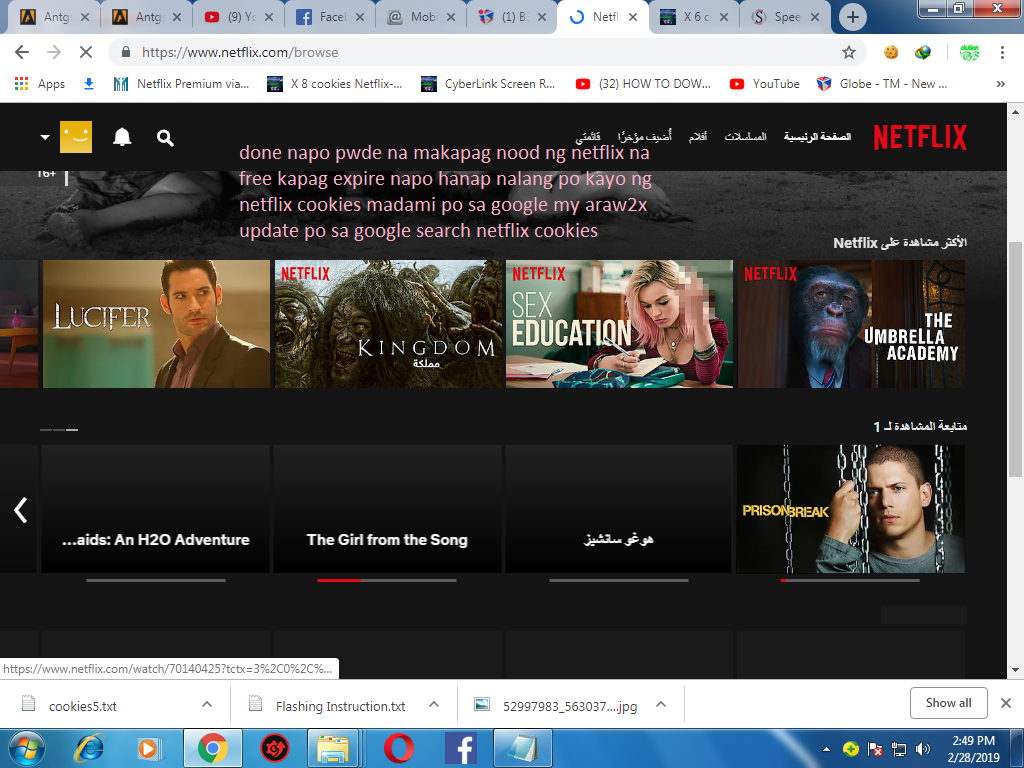Viewport: 1024px width, 768px height.
Task: Click the red Netflix logo
Action: (x=920, y=137)
